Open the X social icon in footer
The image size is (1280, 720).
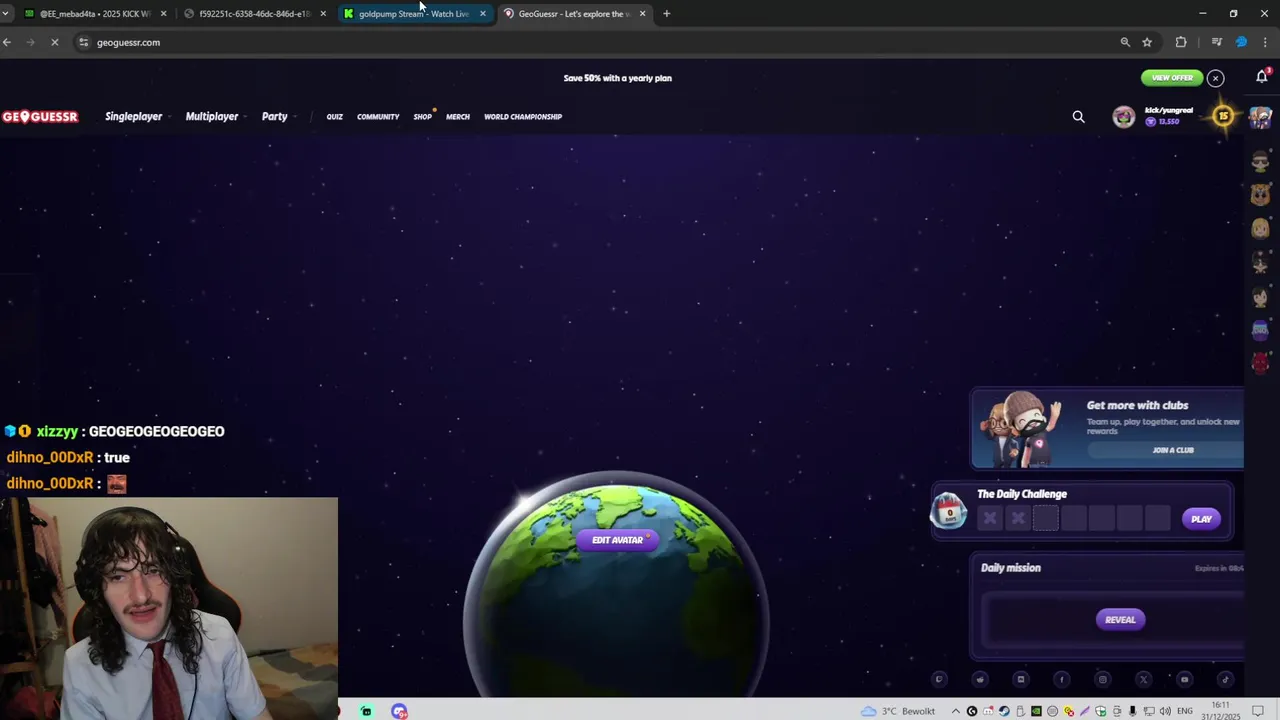pos(1144,680)
